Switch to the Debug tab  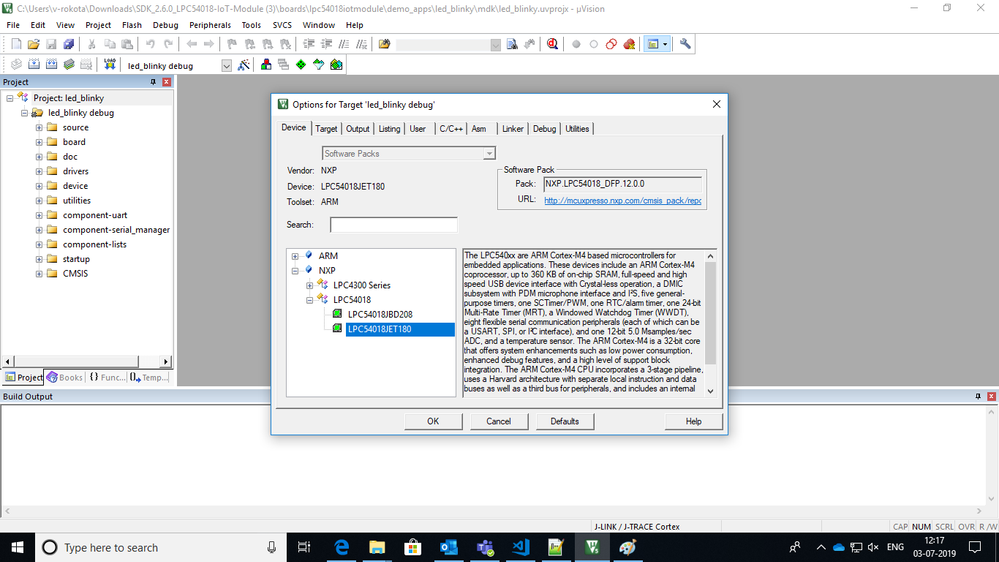point(544,129)
